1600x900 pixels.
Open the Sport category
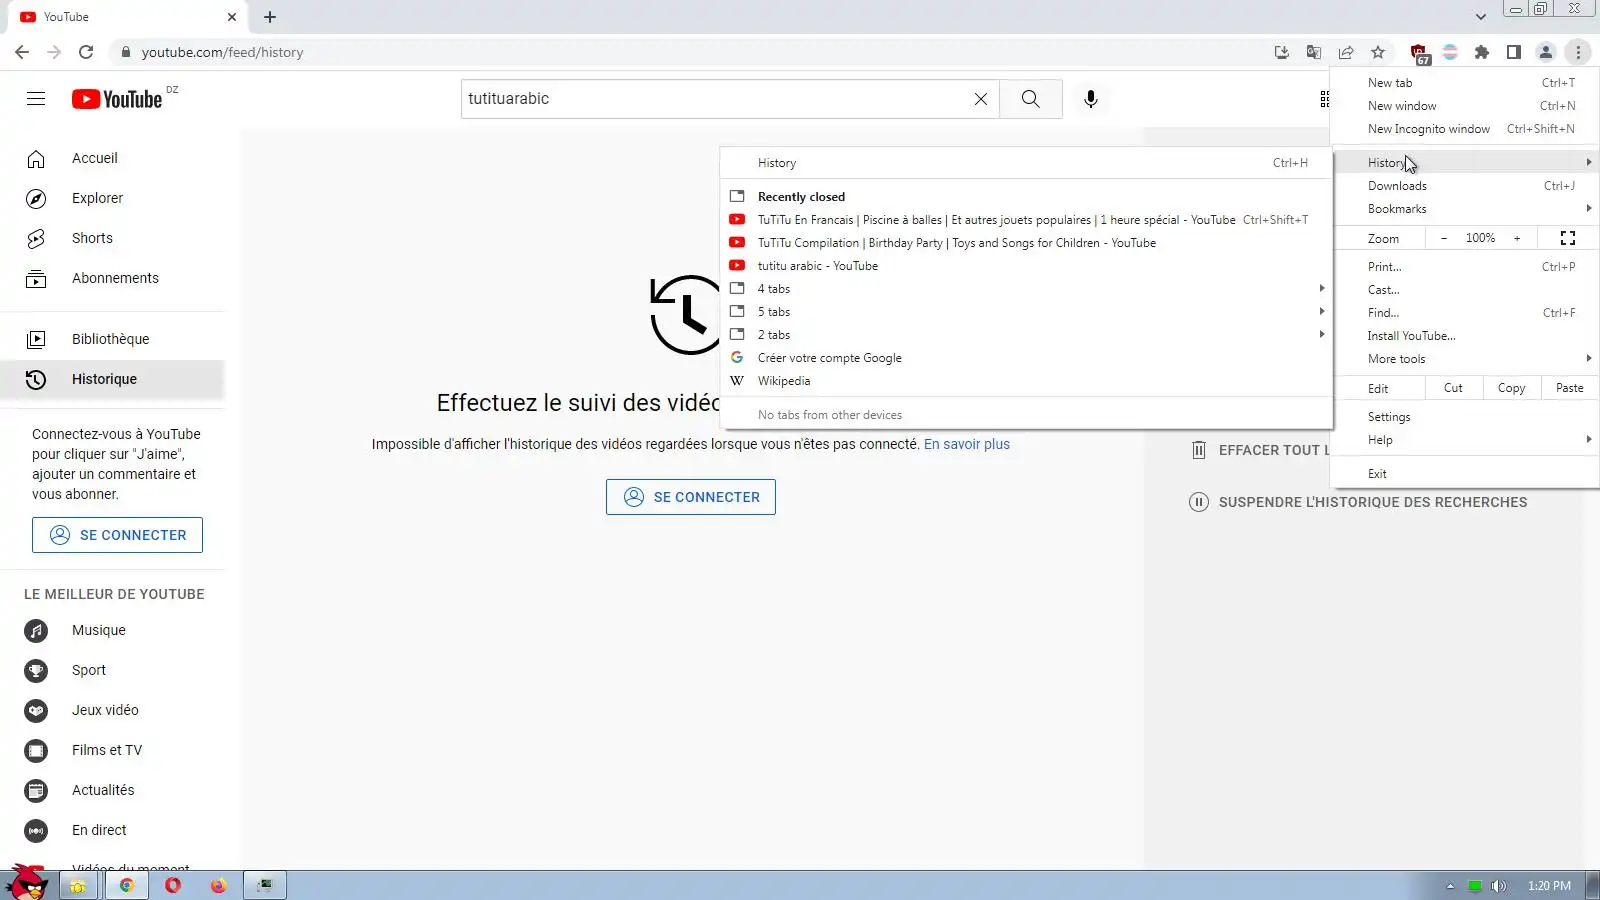(x=112, y=670)
